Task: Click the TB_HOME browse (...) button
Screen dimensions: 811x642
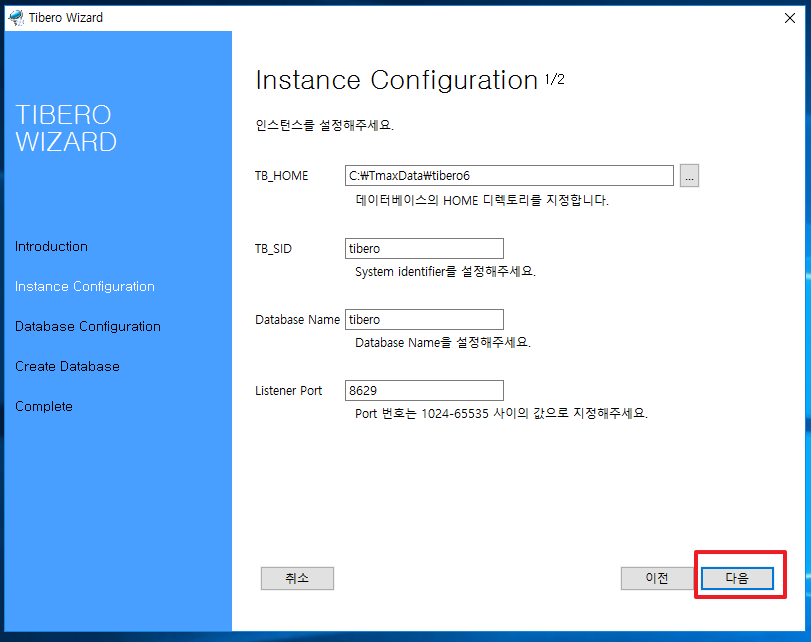Action: tap(689, 175)
